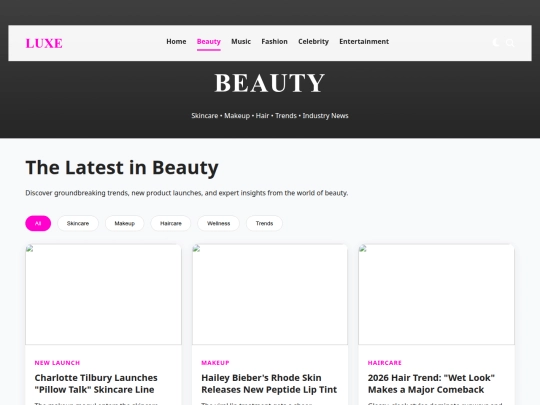Click the HAIRCARE category label on card
Image resolution: width=540 pixels, height=405 pixels.
[x=385, y=363]
